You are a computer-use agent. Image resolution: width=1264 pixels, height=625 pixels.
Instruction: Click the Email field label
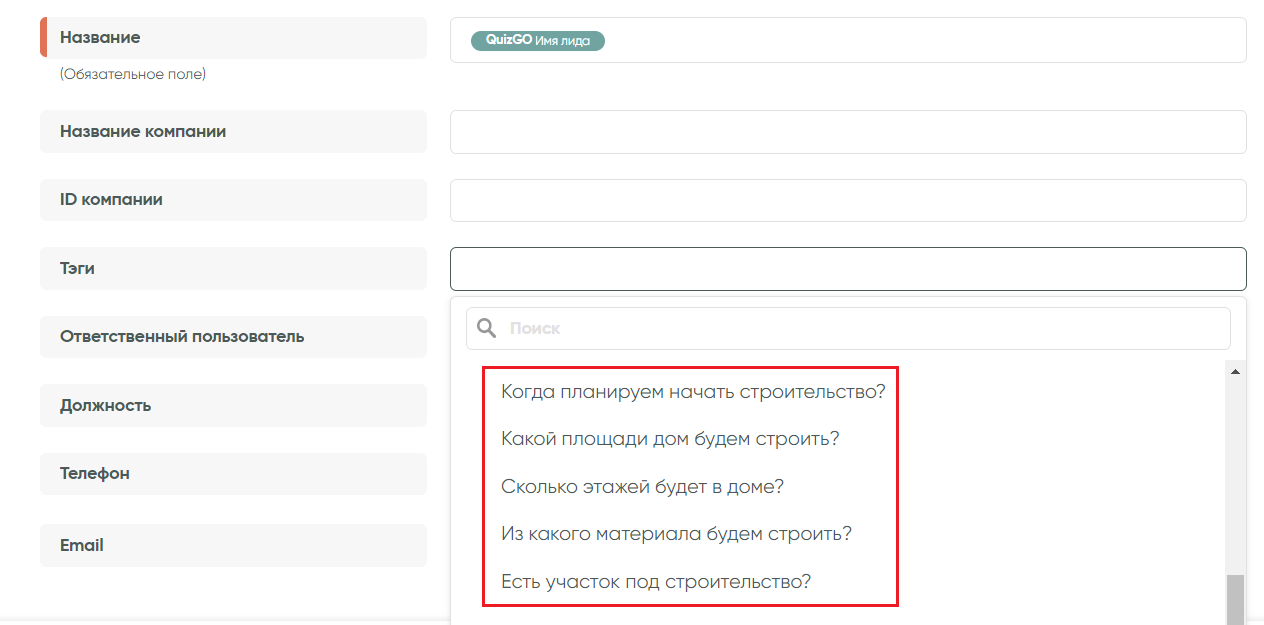[82, 546]
